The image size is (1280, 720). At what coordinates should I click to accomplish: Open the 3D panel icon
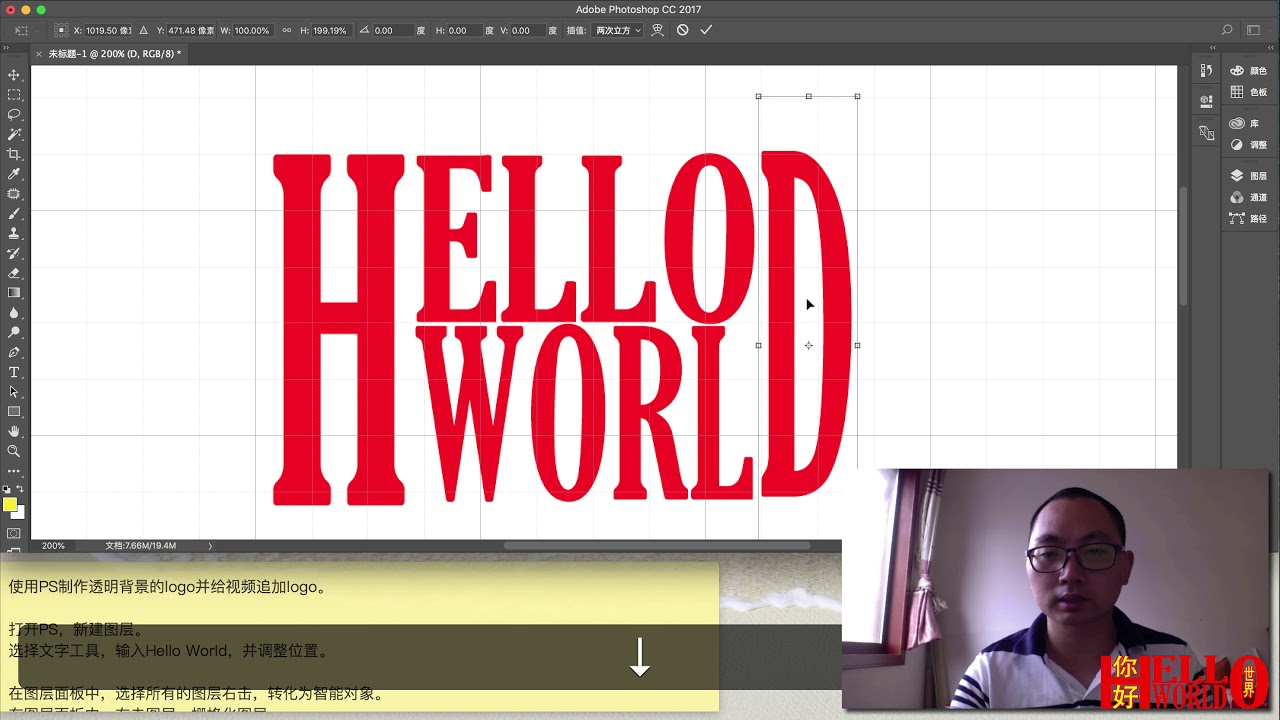pyautogui.click(x=1207, y=132)
